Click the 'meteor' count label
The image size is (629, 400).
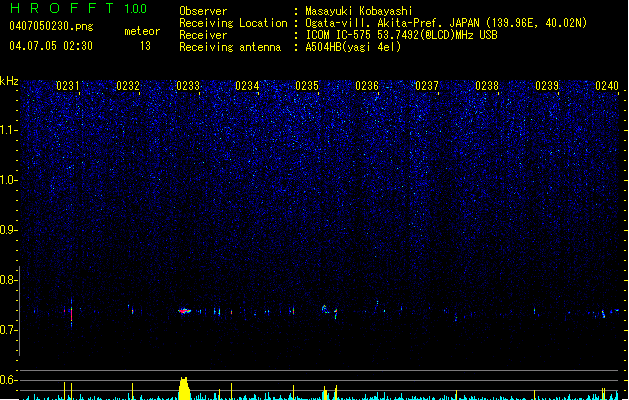142,31
